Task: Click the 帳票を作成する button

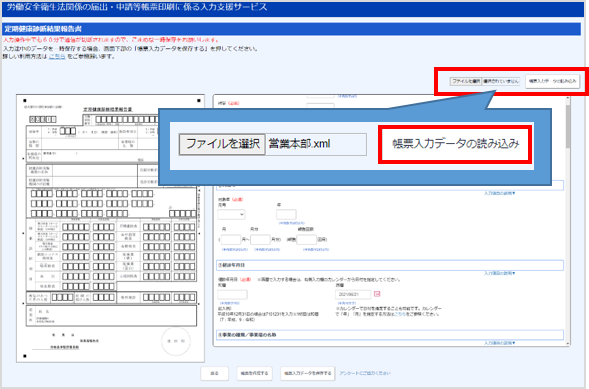Action: coord(254,374)
